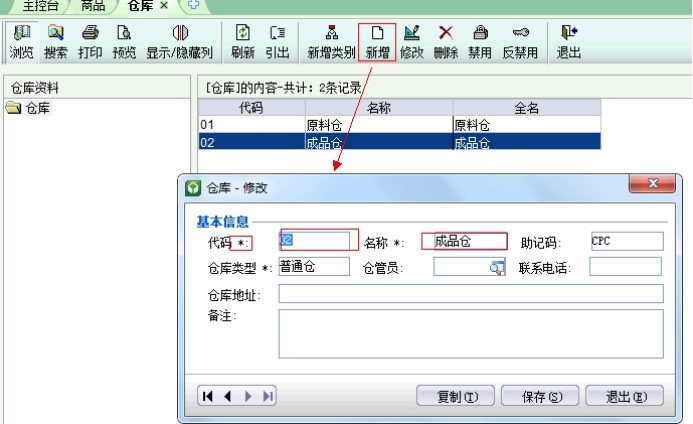Image resolution: width=693 pixels, height=424 pixels.
Task: Click the 保存(S) button
Action: click(x=540, y=396)
